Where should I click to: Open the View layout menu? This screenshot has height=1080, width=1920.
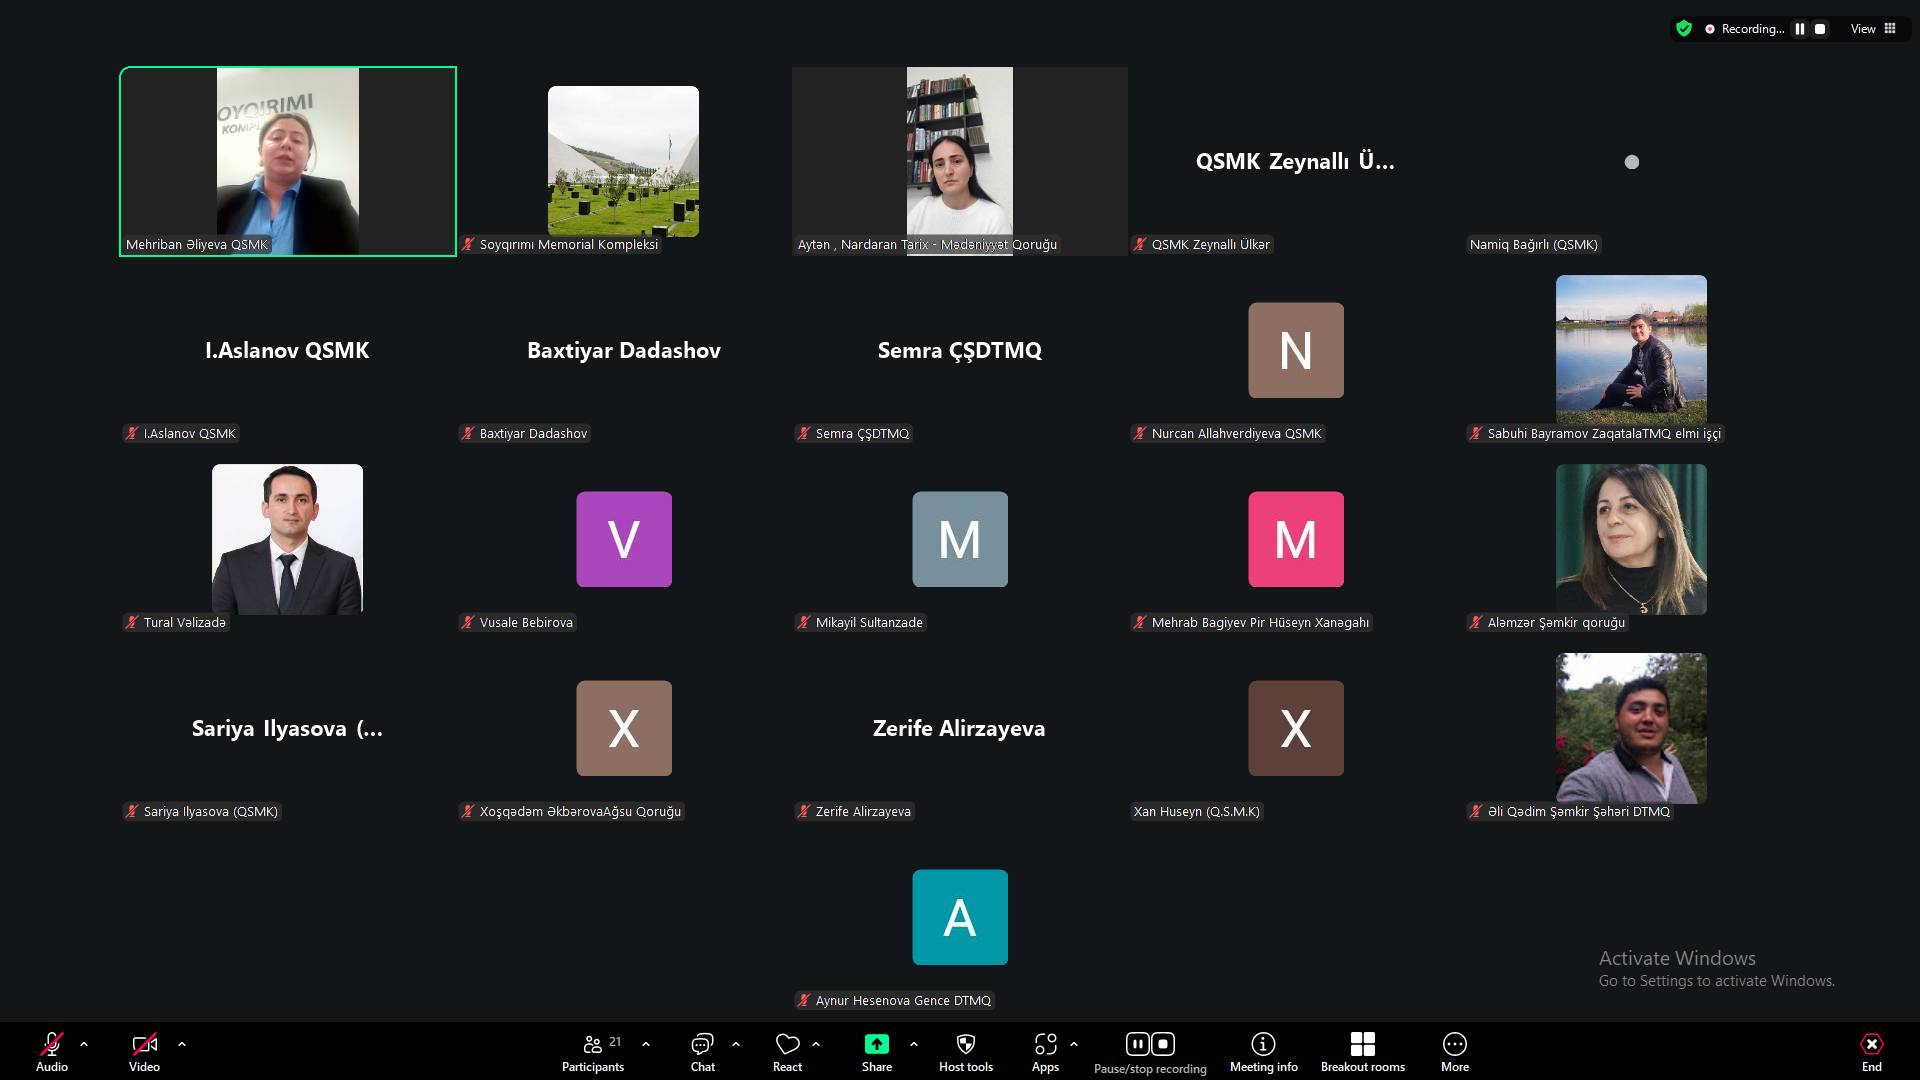click(x=1873, y=29)
